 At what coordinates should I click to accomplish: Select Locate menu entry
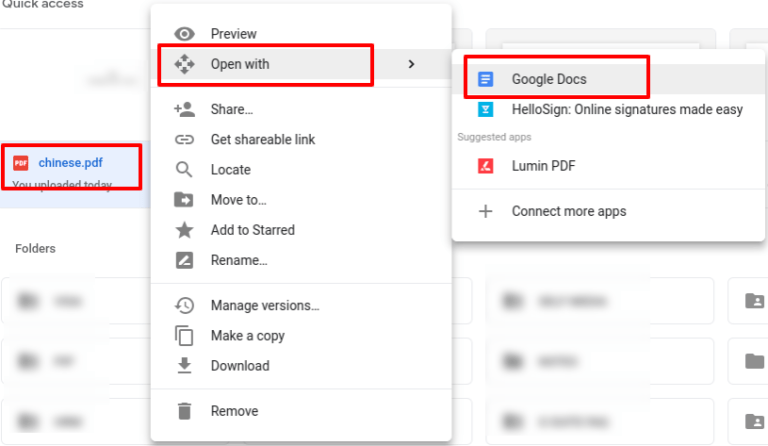301,169
